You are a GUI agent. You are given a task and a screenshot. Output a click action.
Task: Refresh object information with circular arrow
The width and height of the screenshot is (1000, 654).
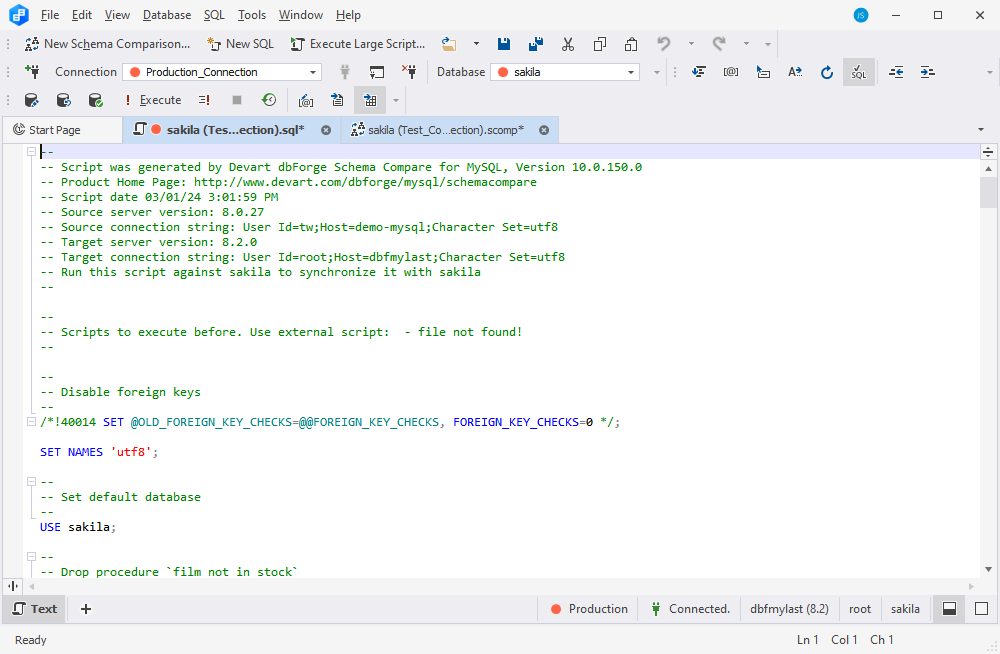(827, 72)
